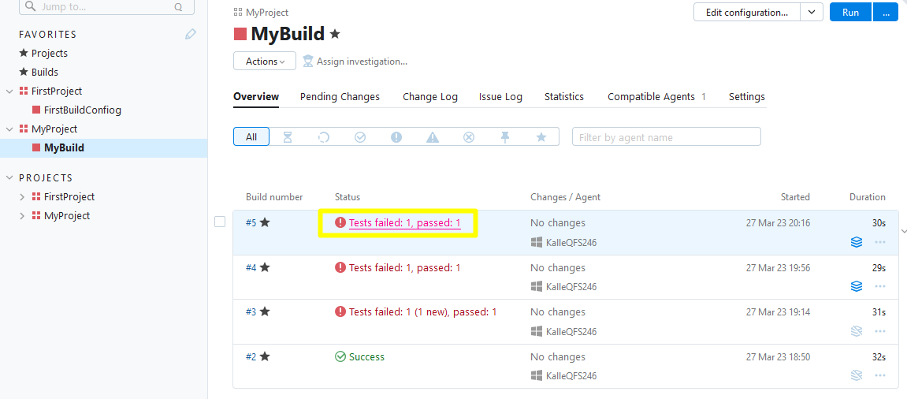Filter builds by pinned pin icon

click(x=505, y=137)
